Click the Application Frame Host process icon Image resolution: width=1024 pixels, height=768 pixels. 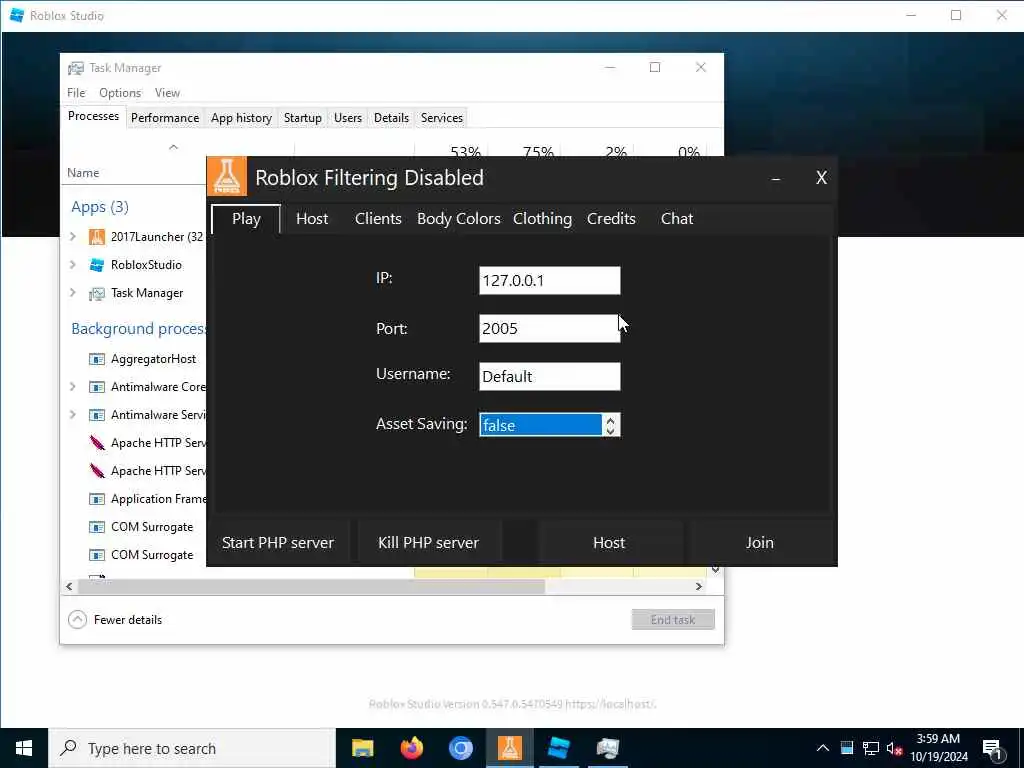point(97,499)
